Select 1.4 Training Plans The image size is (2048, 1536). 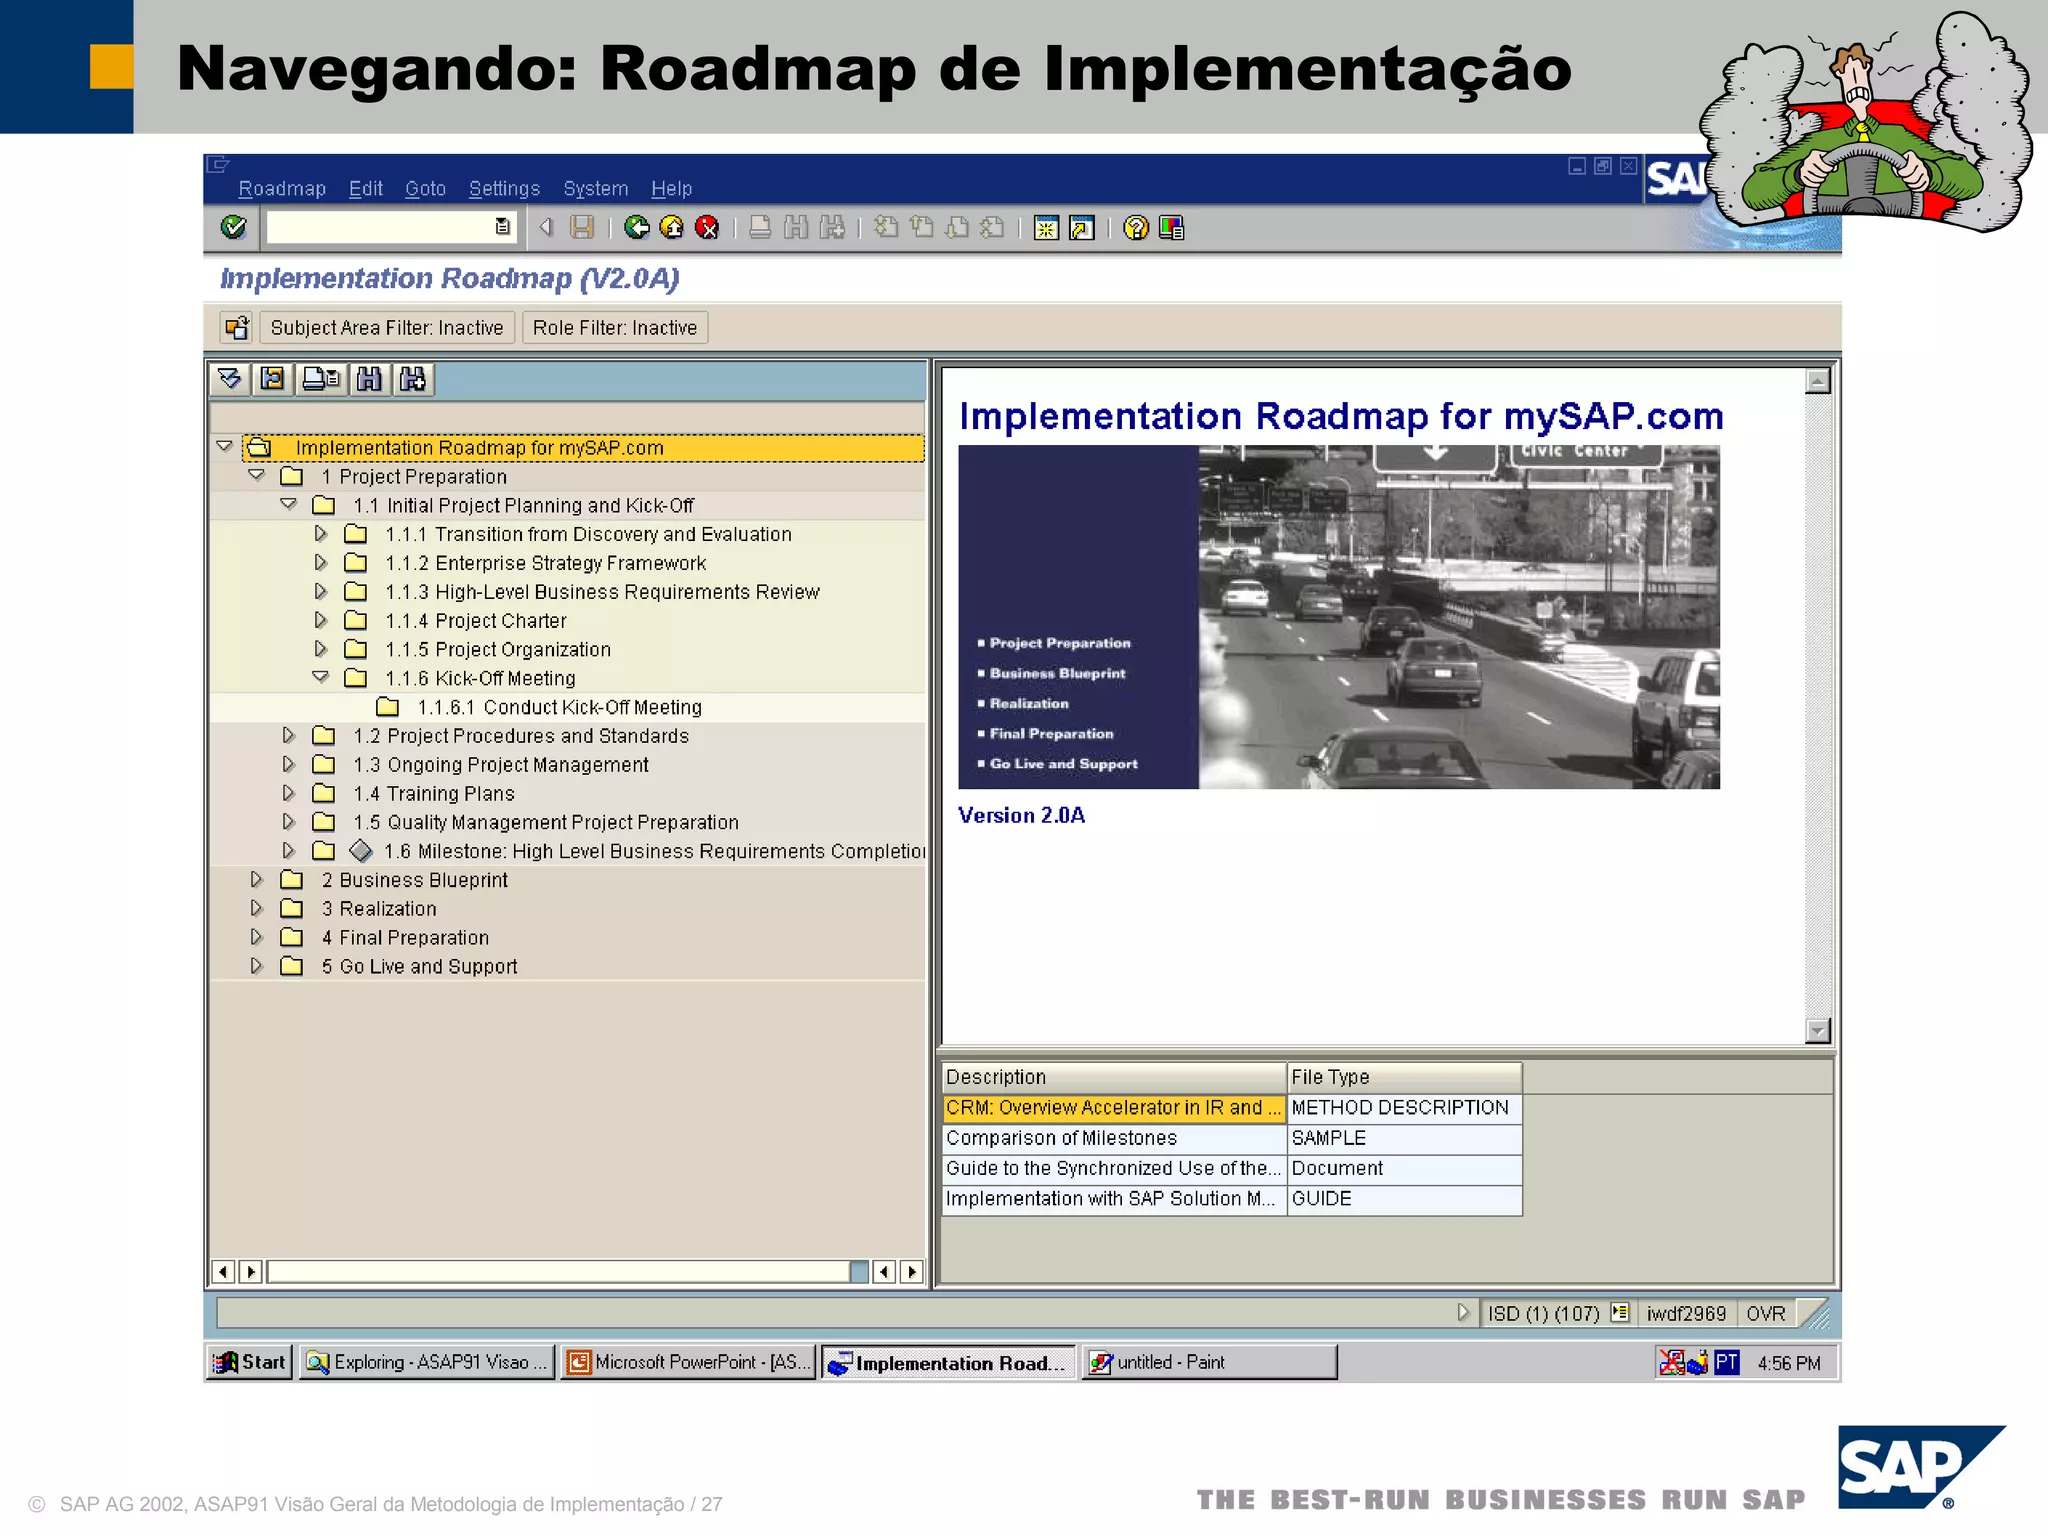434,794
